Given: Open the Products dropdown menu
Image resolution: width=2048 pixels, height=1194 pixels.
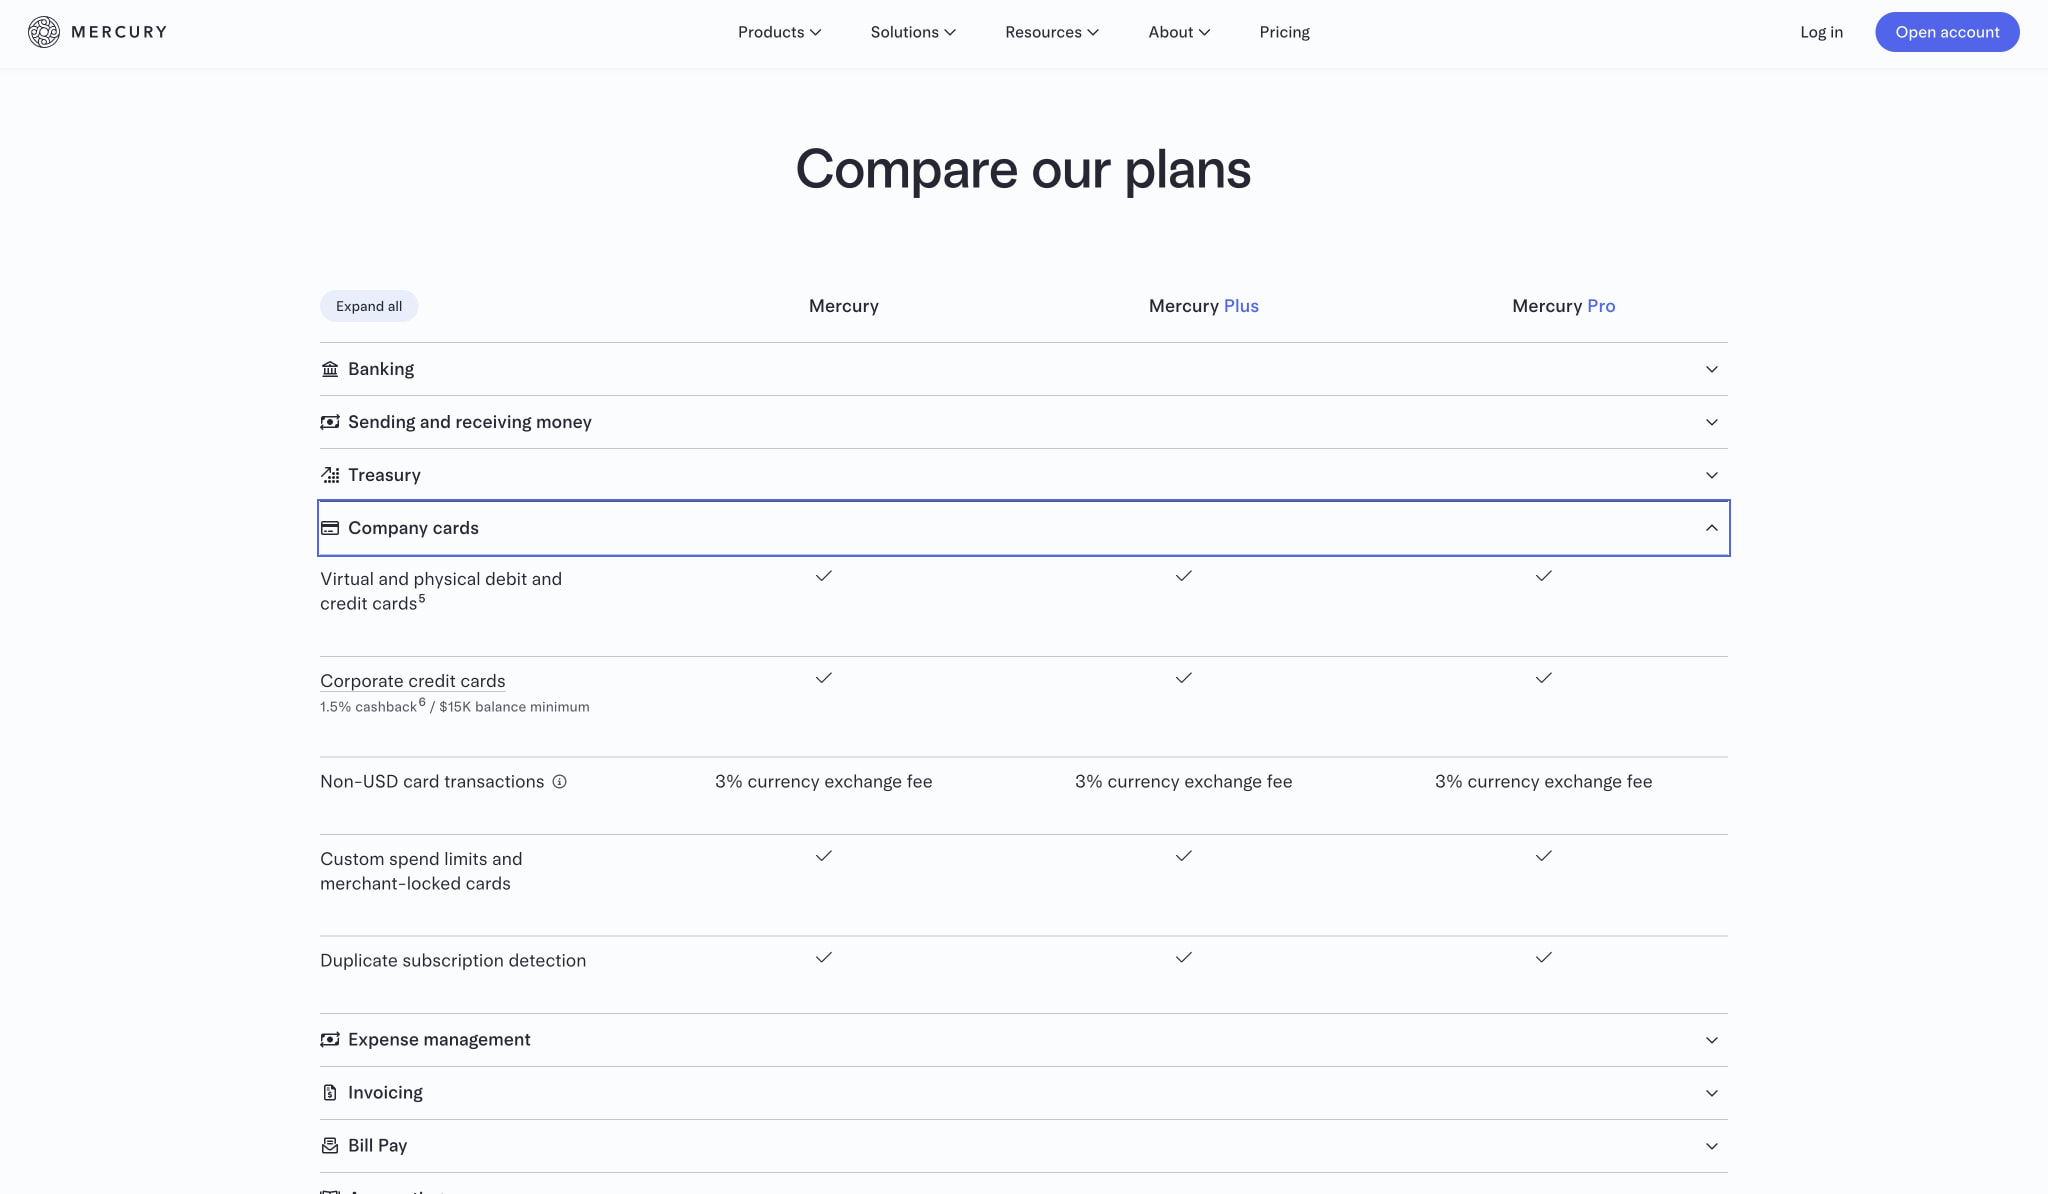Looking at the screenshot, I should pyautogui.click(x=780, y=32).
